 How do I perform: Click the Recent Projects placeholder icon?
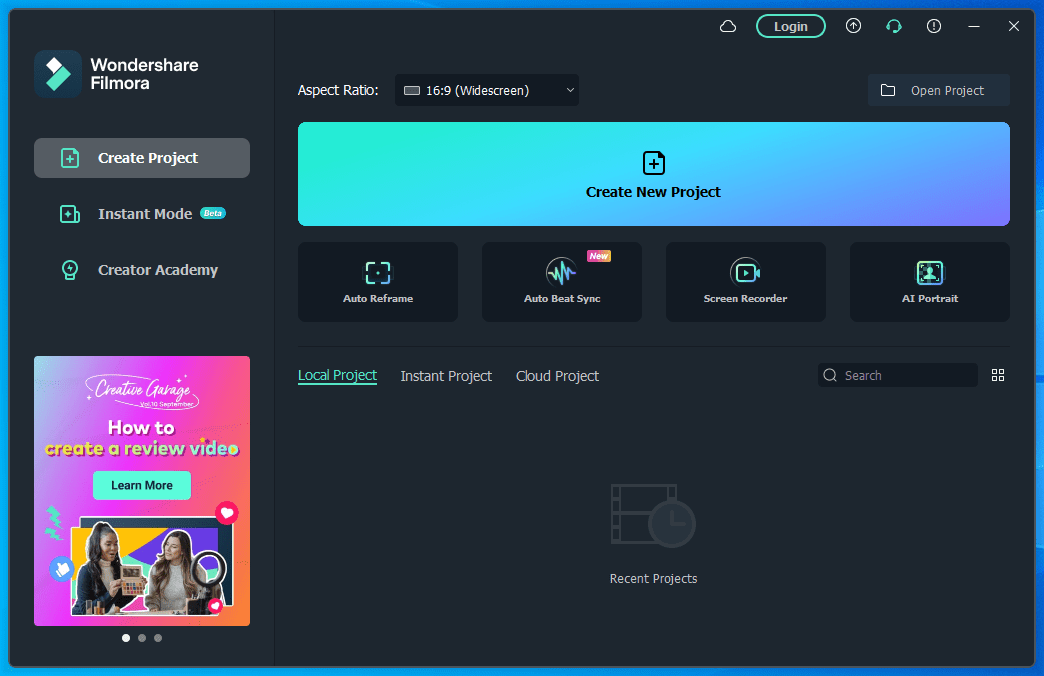click(x=653, y=515)
